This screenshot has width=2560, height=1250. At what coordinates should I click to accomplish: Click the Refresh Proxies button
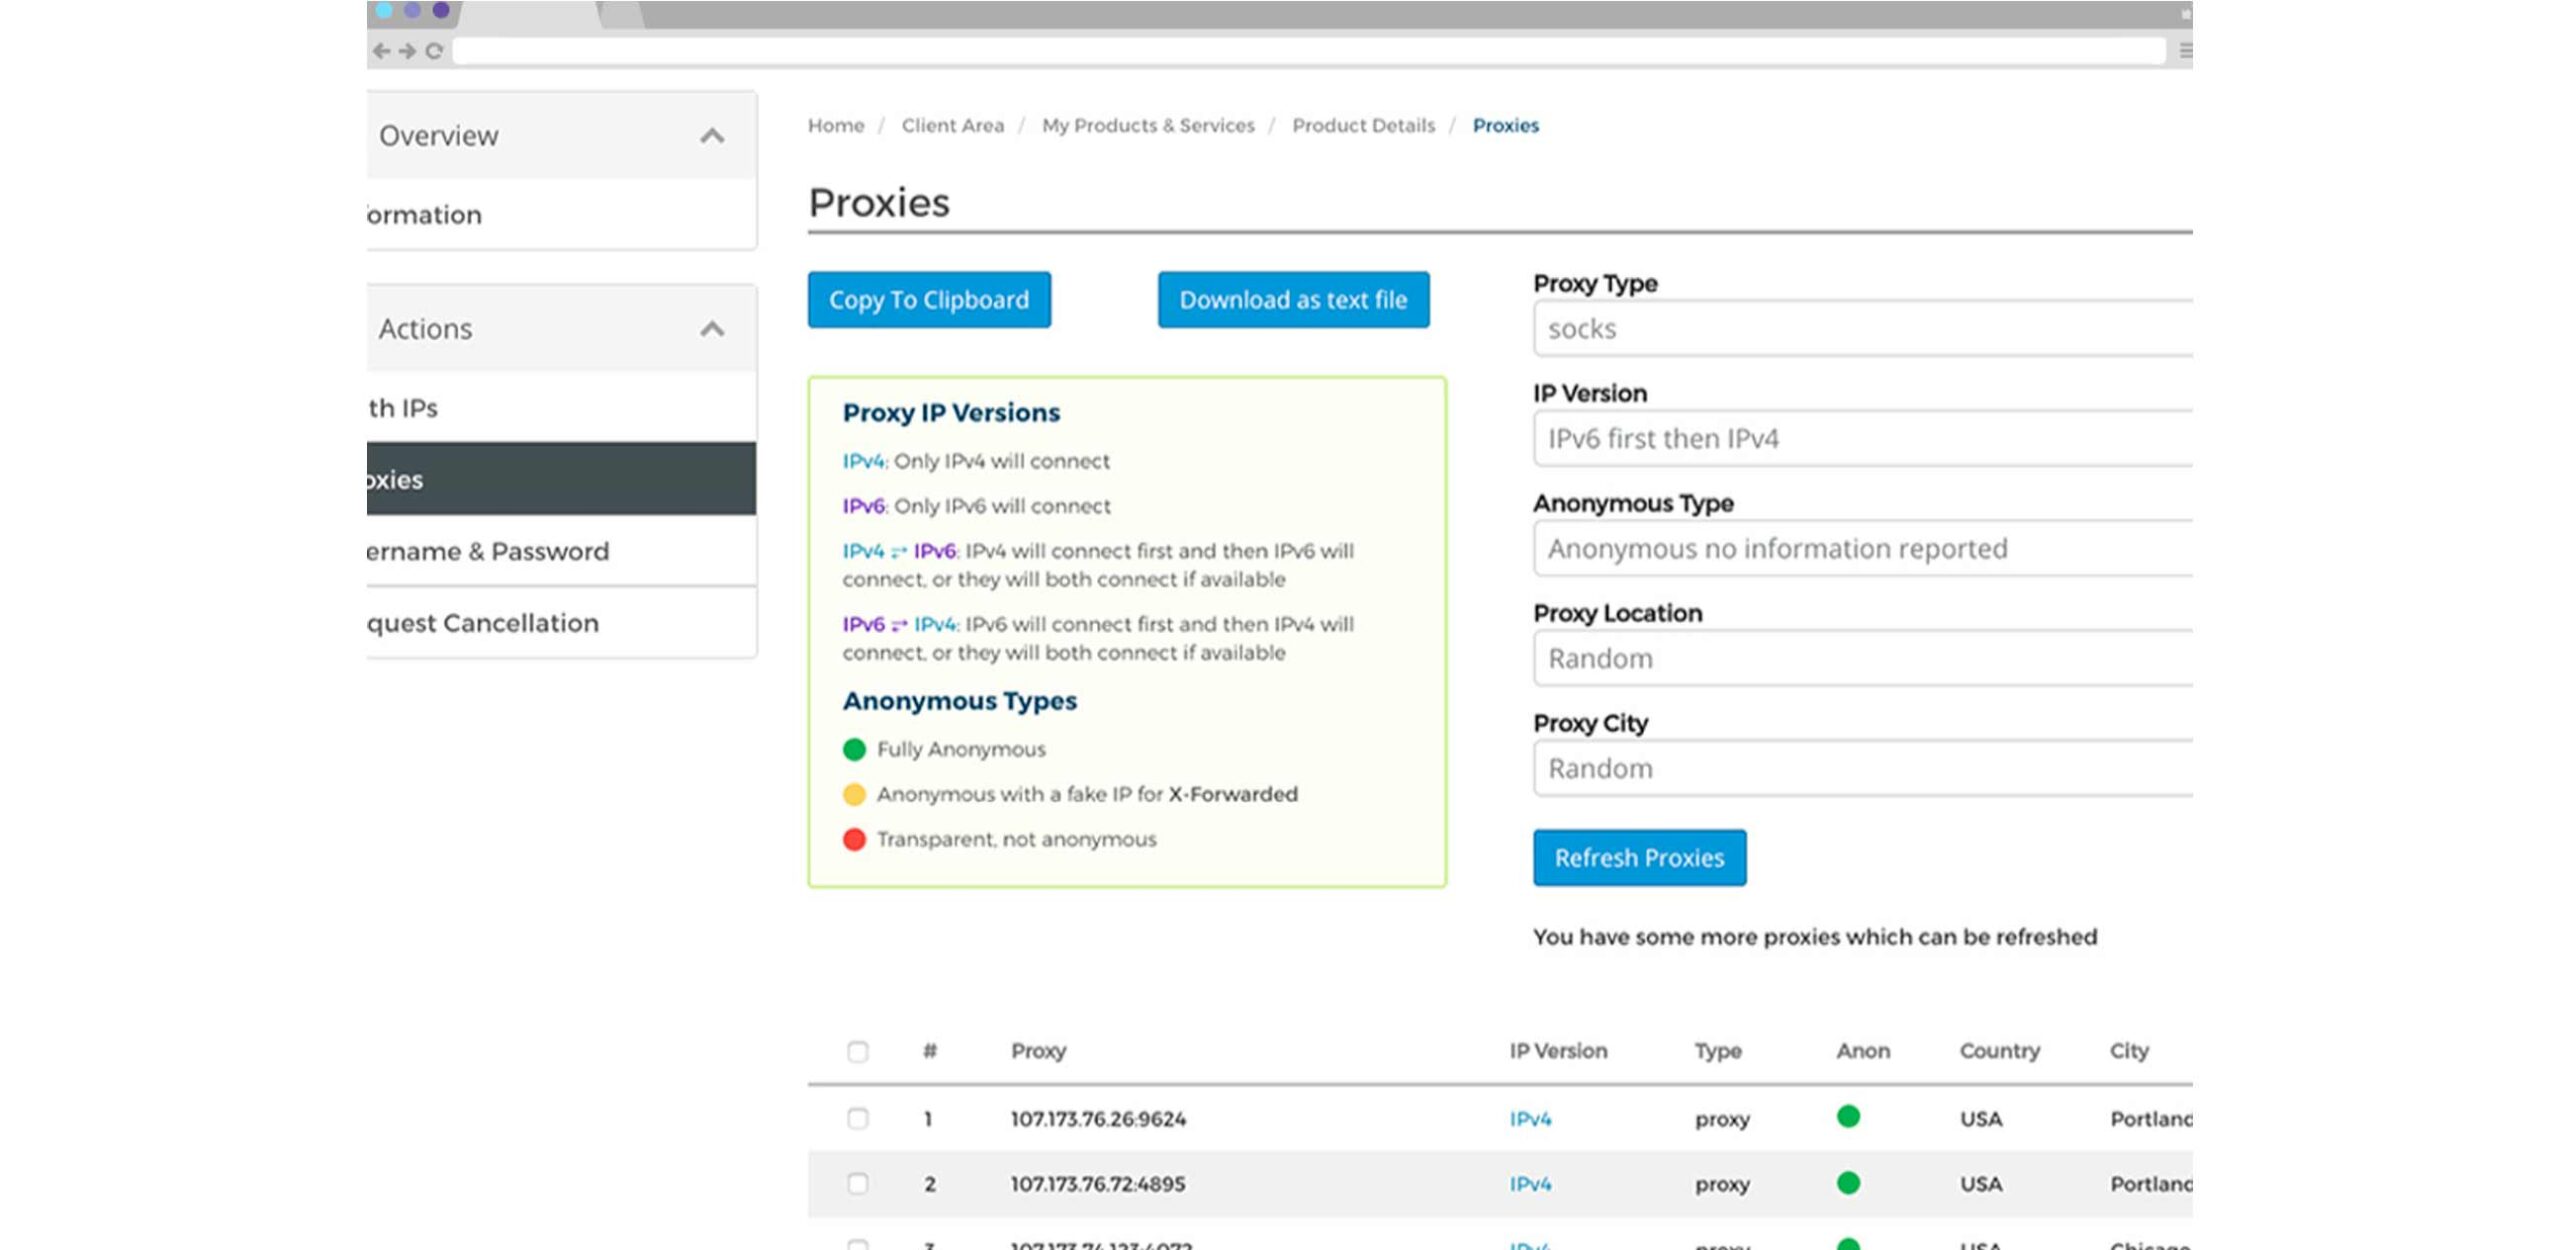1639,858
